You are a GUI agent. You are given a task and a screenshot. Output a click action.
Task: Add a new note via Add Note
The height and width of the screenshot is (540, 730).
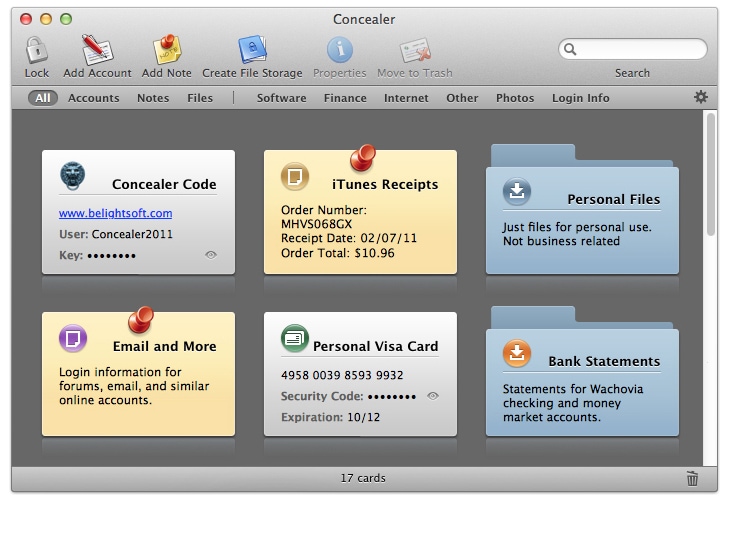coord(167,49)
